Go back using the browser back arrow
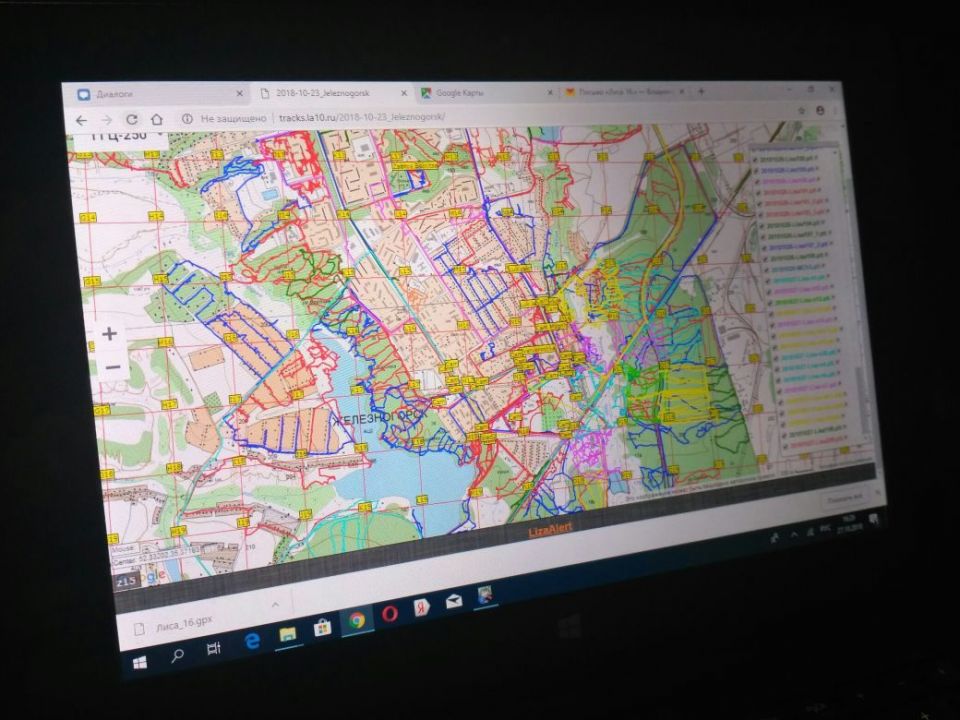The width and height of the screenshot is (960, 720). 82,119
